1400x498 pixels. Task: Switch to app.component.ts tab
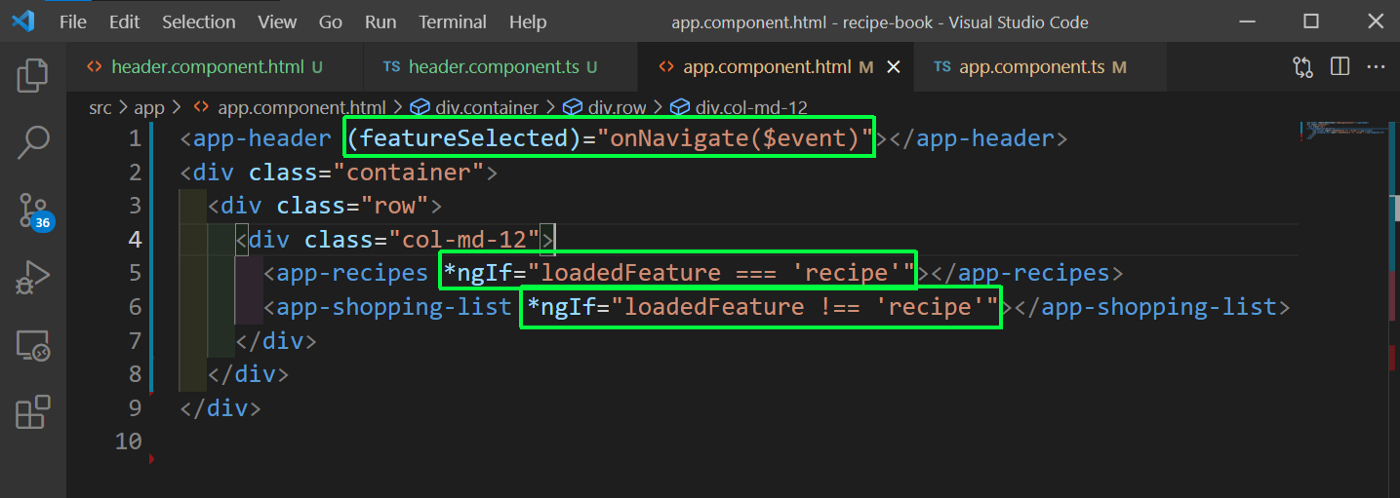(1040, 67)
